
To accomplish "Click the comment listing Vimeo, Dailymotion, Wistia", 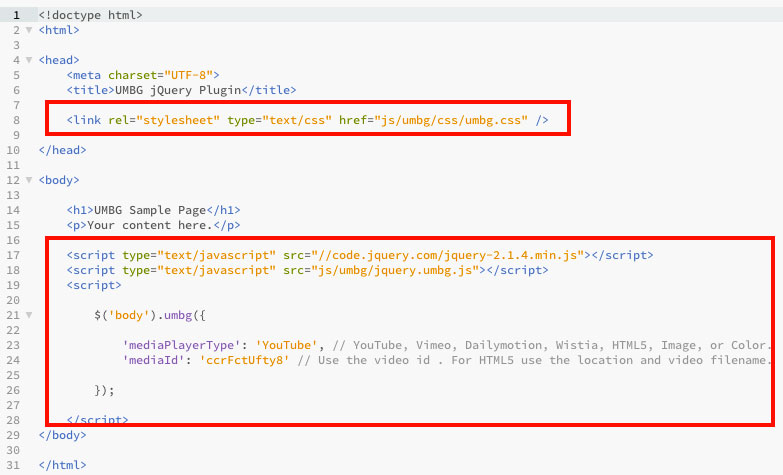I will [552, 345].
